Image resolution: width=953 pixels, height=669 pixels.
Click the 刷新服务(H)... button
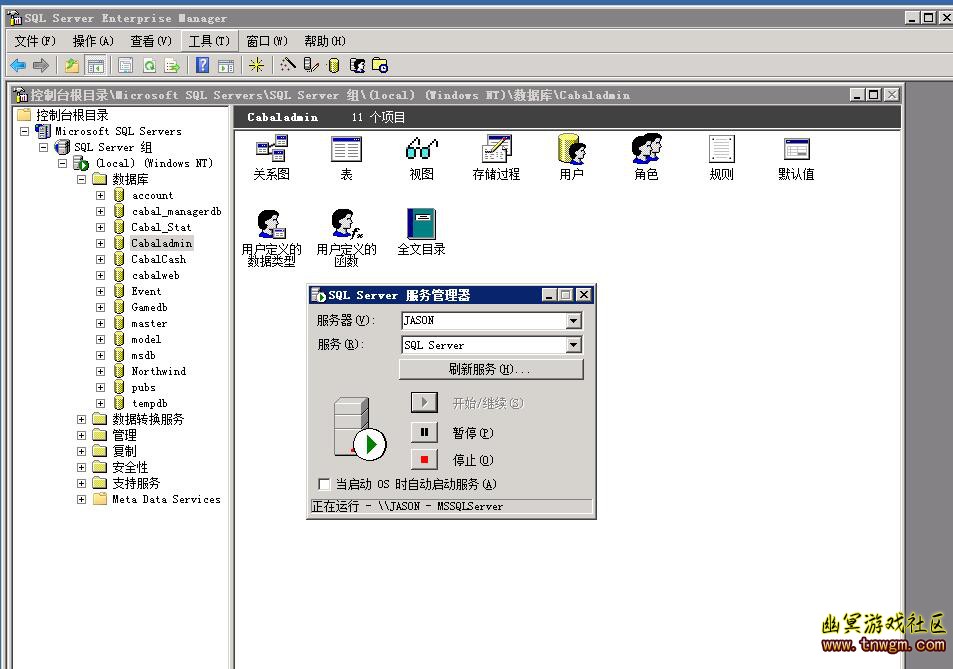(x=491, y=369)
